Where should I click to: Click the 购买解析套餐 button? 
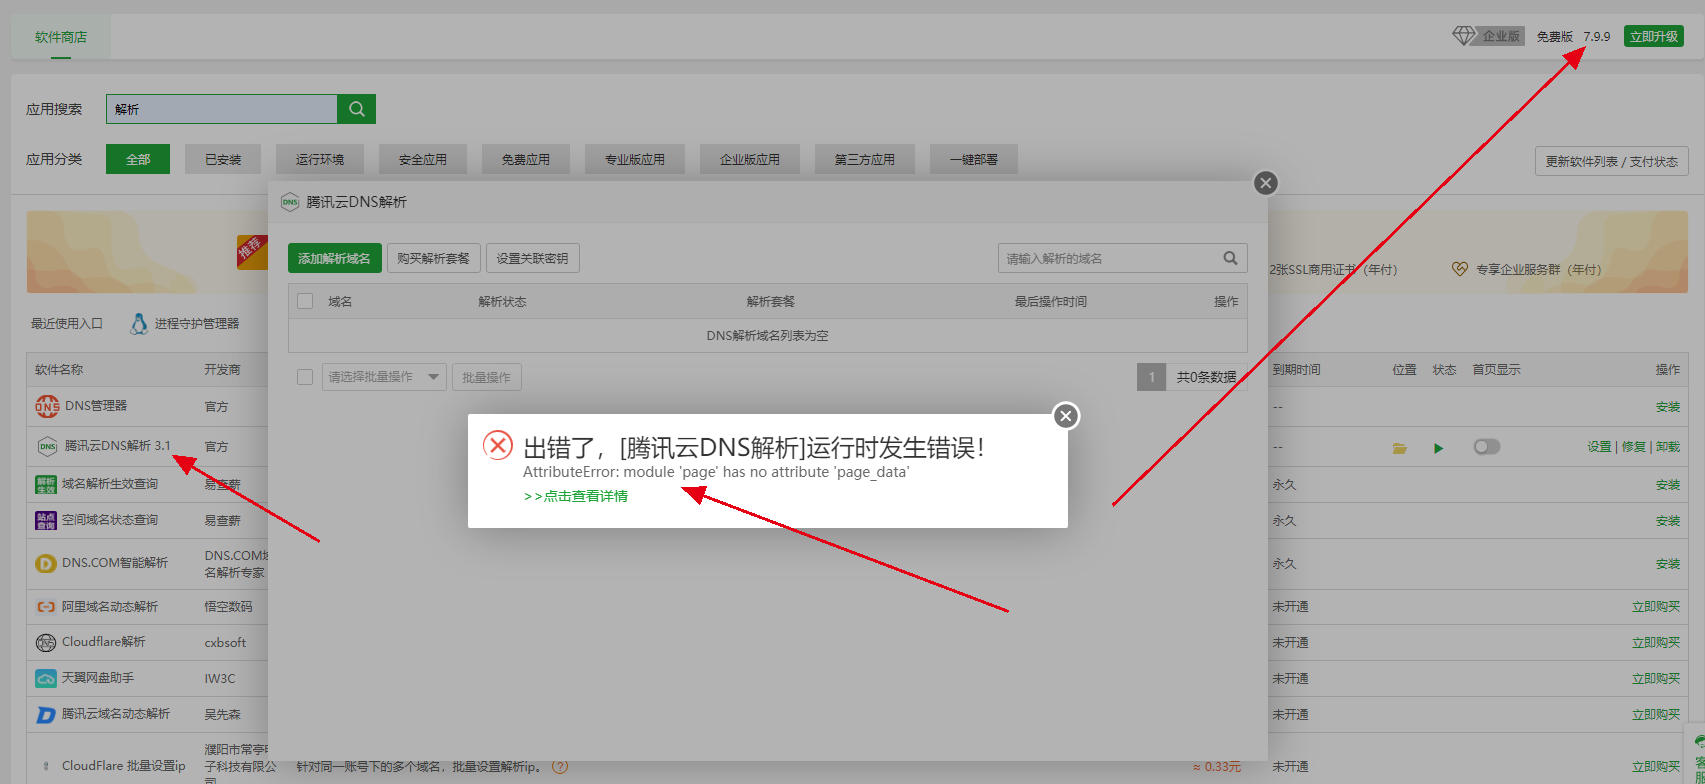click(x=433, y=258)
